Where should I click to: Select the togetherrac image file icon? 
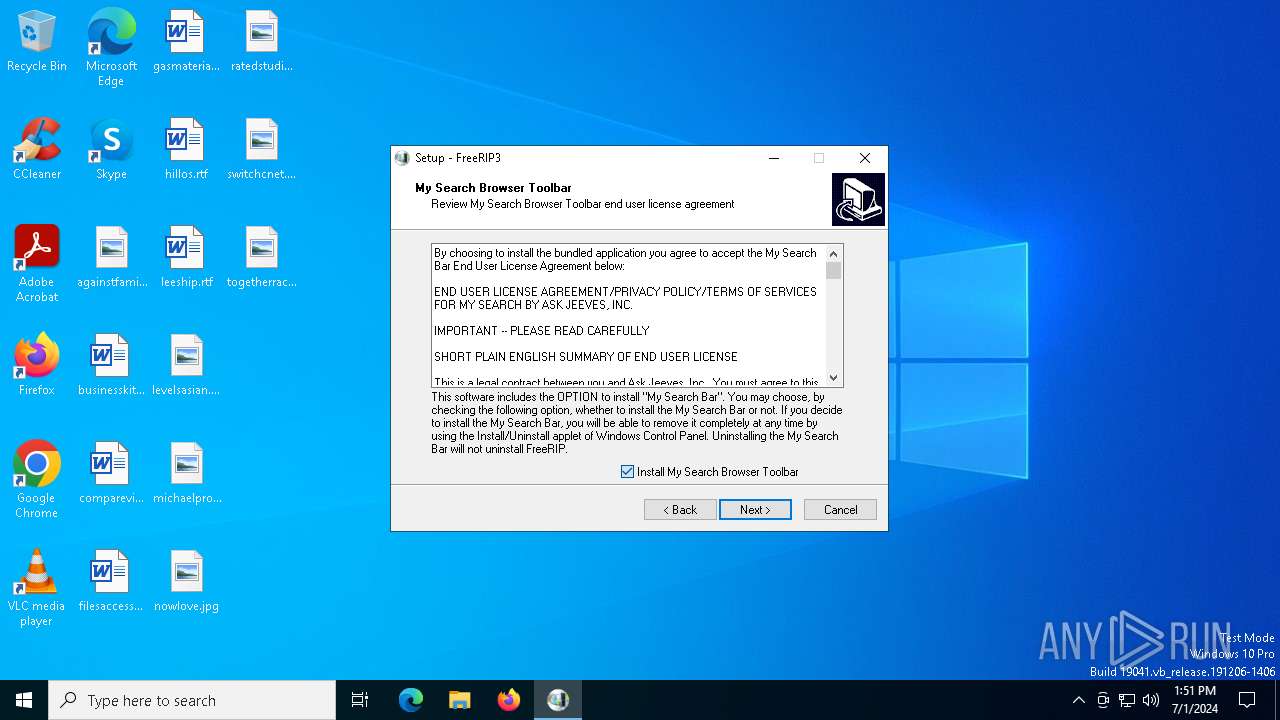pos(261,258)
